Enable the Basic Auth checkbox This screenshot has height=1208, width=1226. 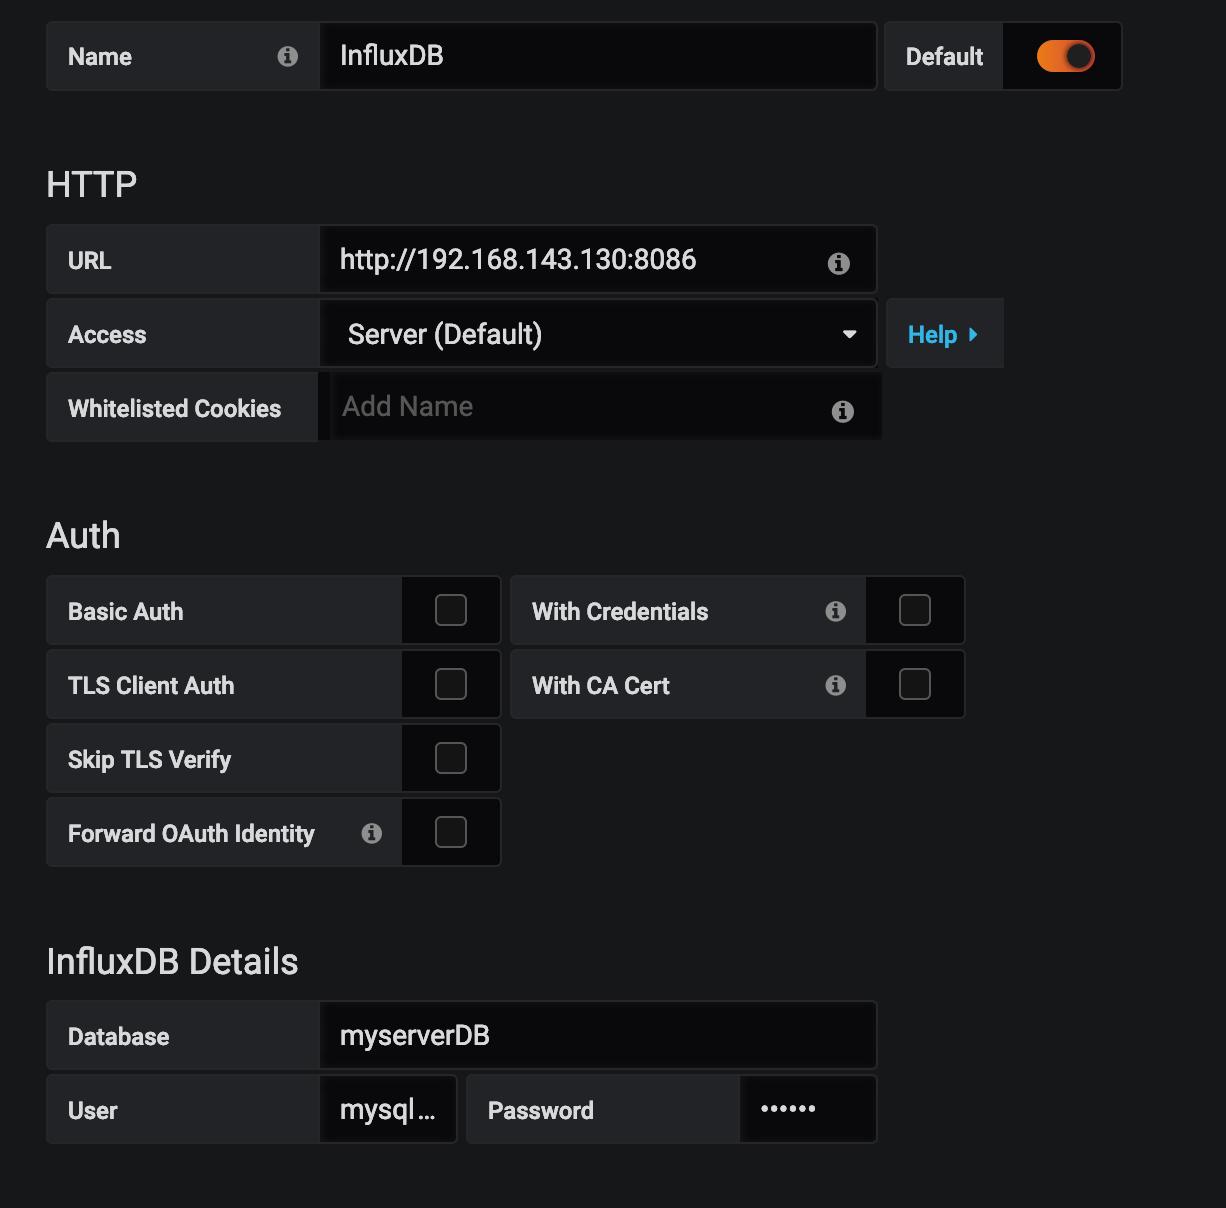coord(451,610)
